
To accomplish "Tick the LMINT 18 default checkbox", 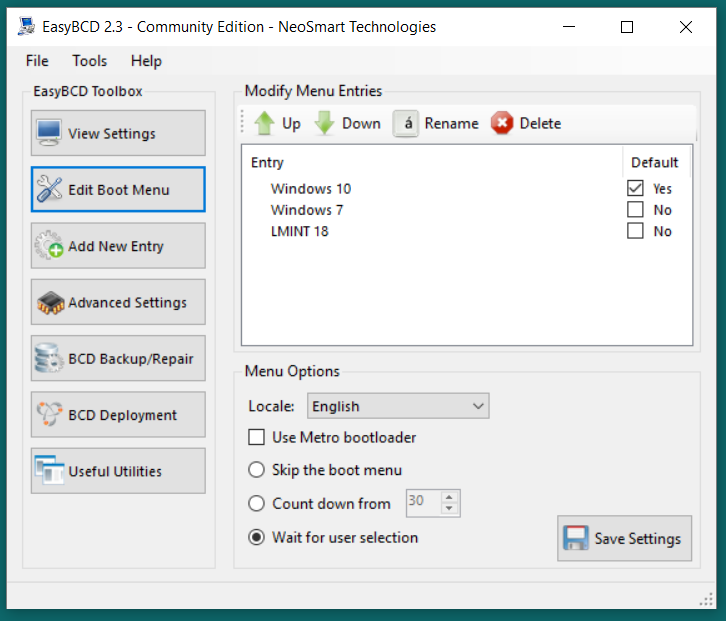I will click(x=635, y=231).
